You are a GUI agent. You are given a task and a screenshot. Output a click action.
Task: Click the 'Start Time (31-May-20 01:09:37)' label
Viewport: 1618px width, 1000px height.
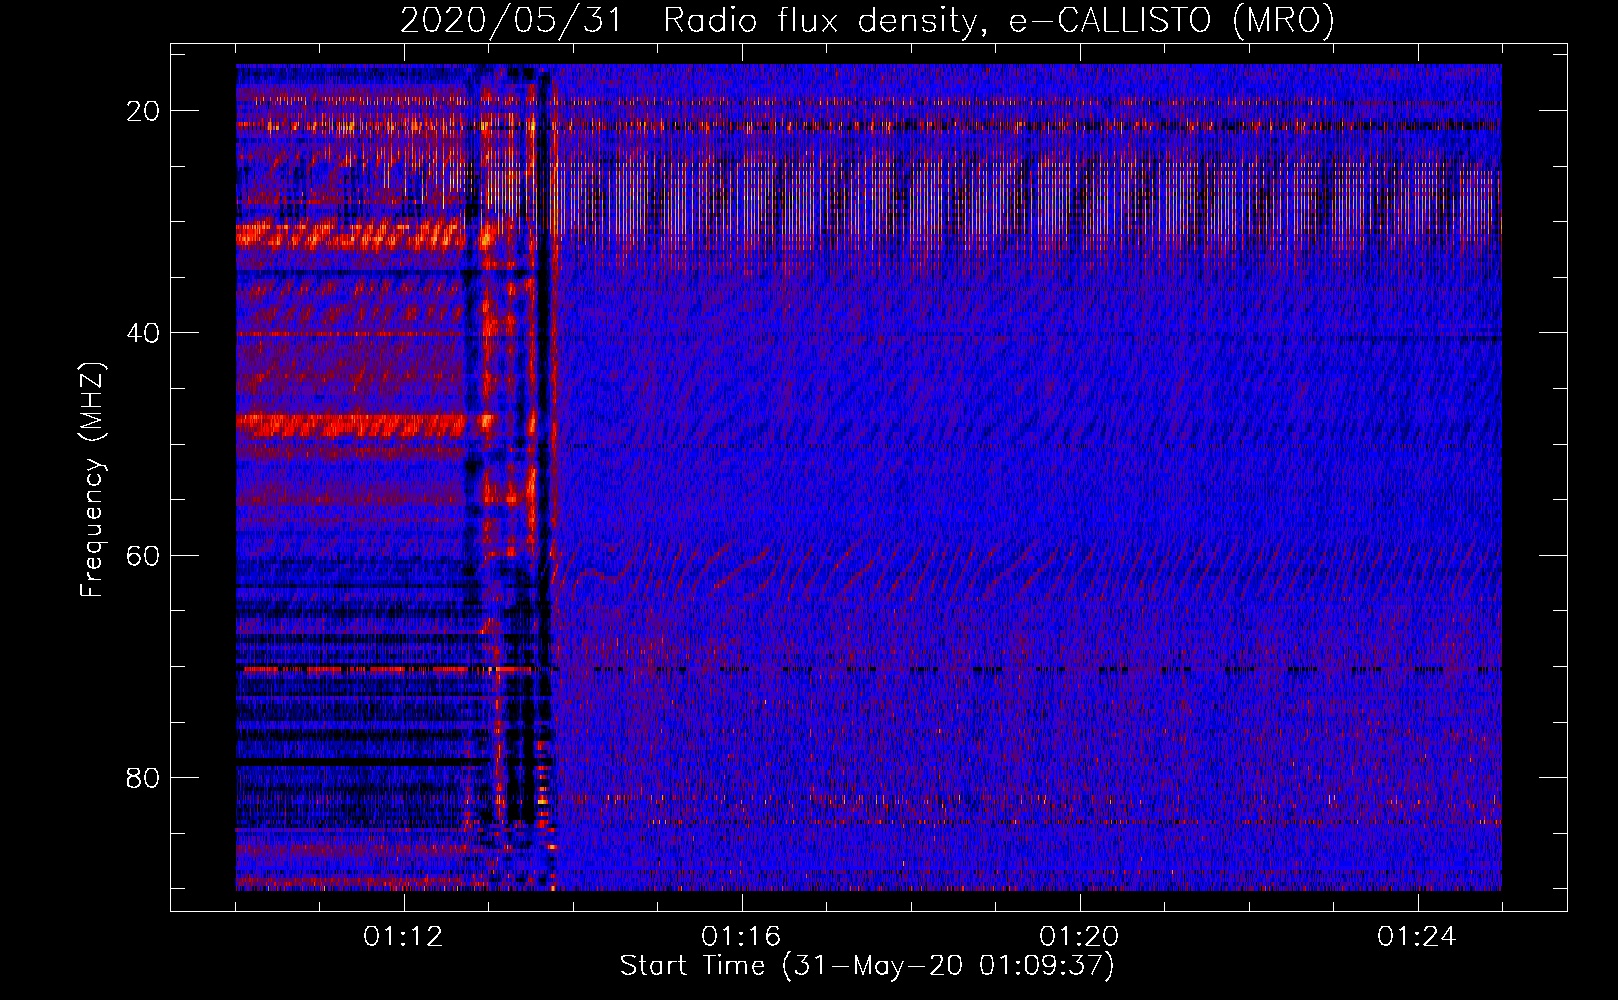pos(867,966)
